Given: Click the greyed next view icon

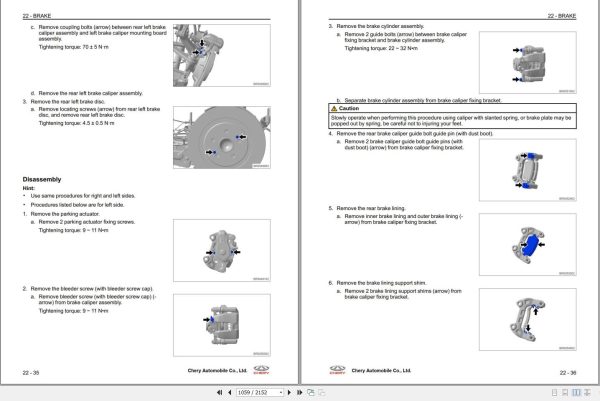Looking at the screenshot, I should point(322,392).
